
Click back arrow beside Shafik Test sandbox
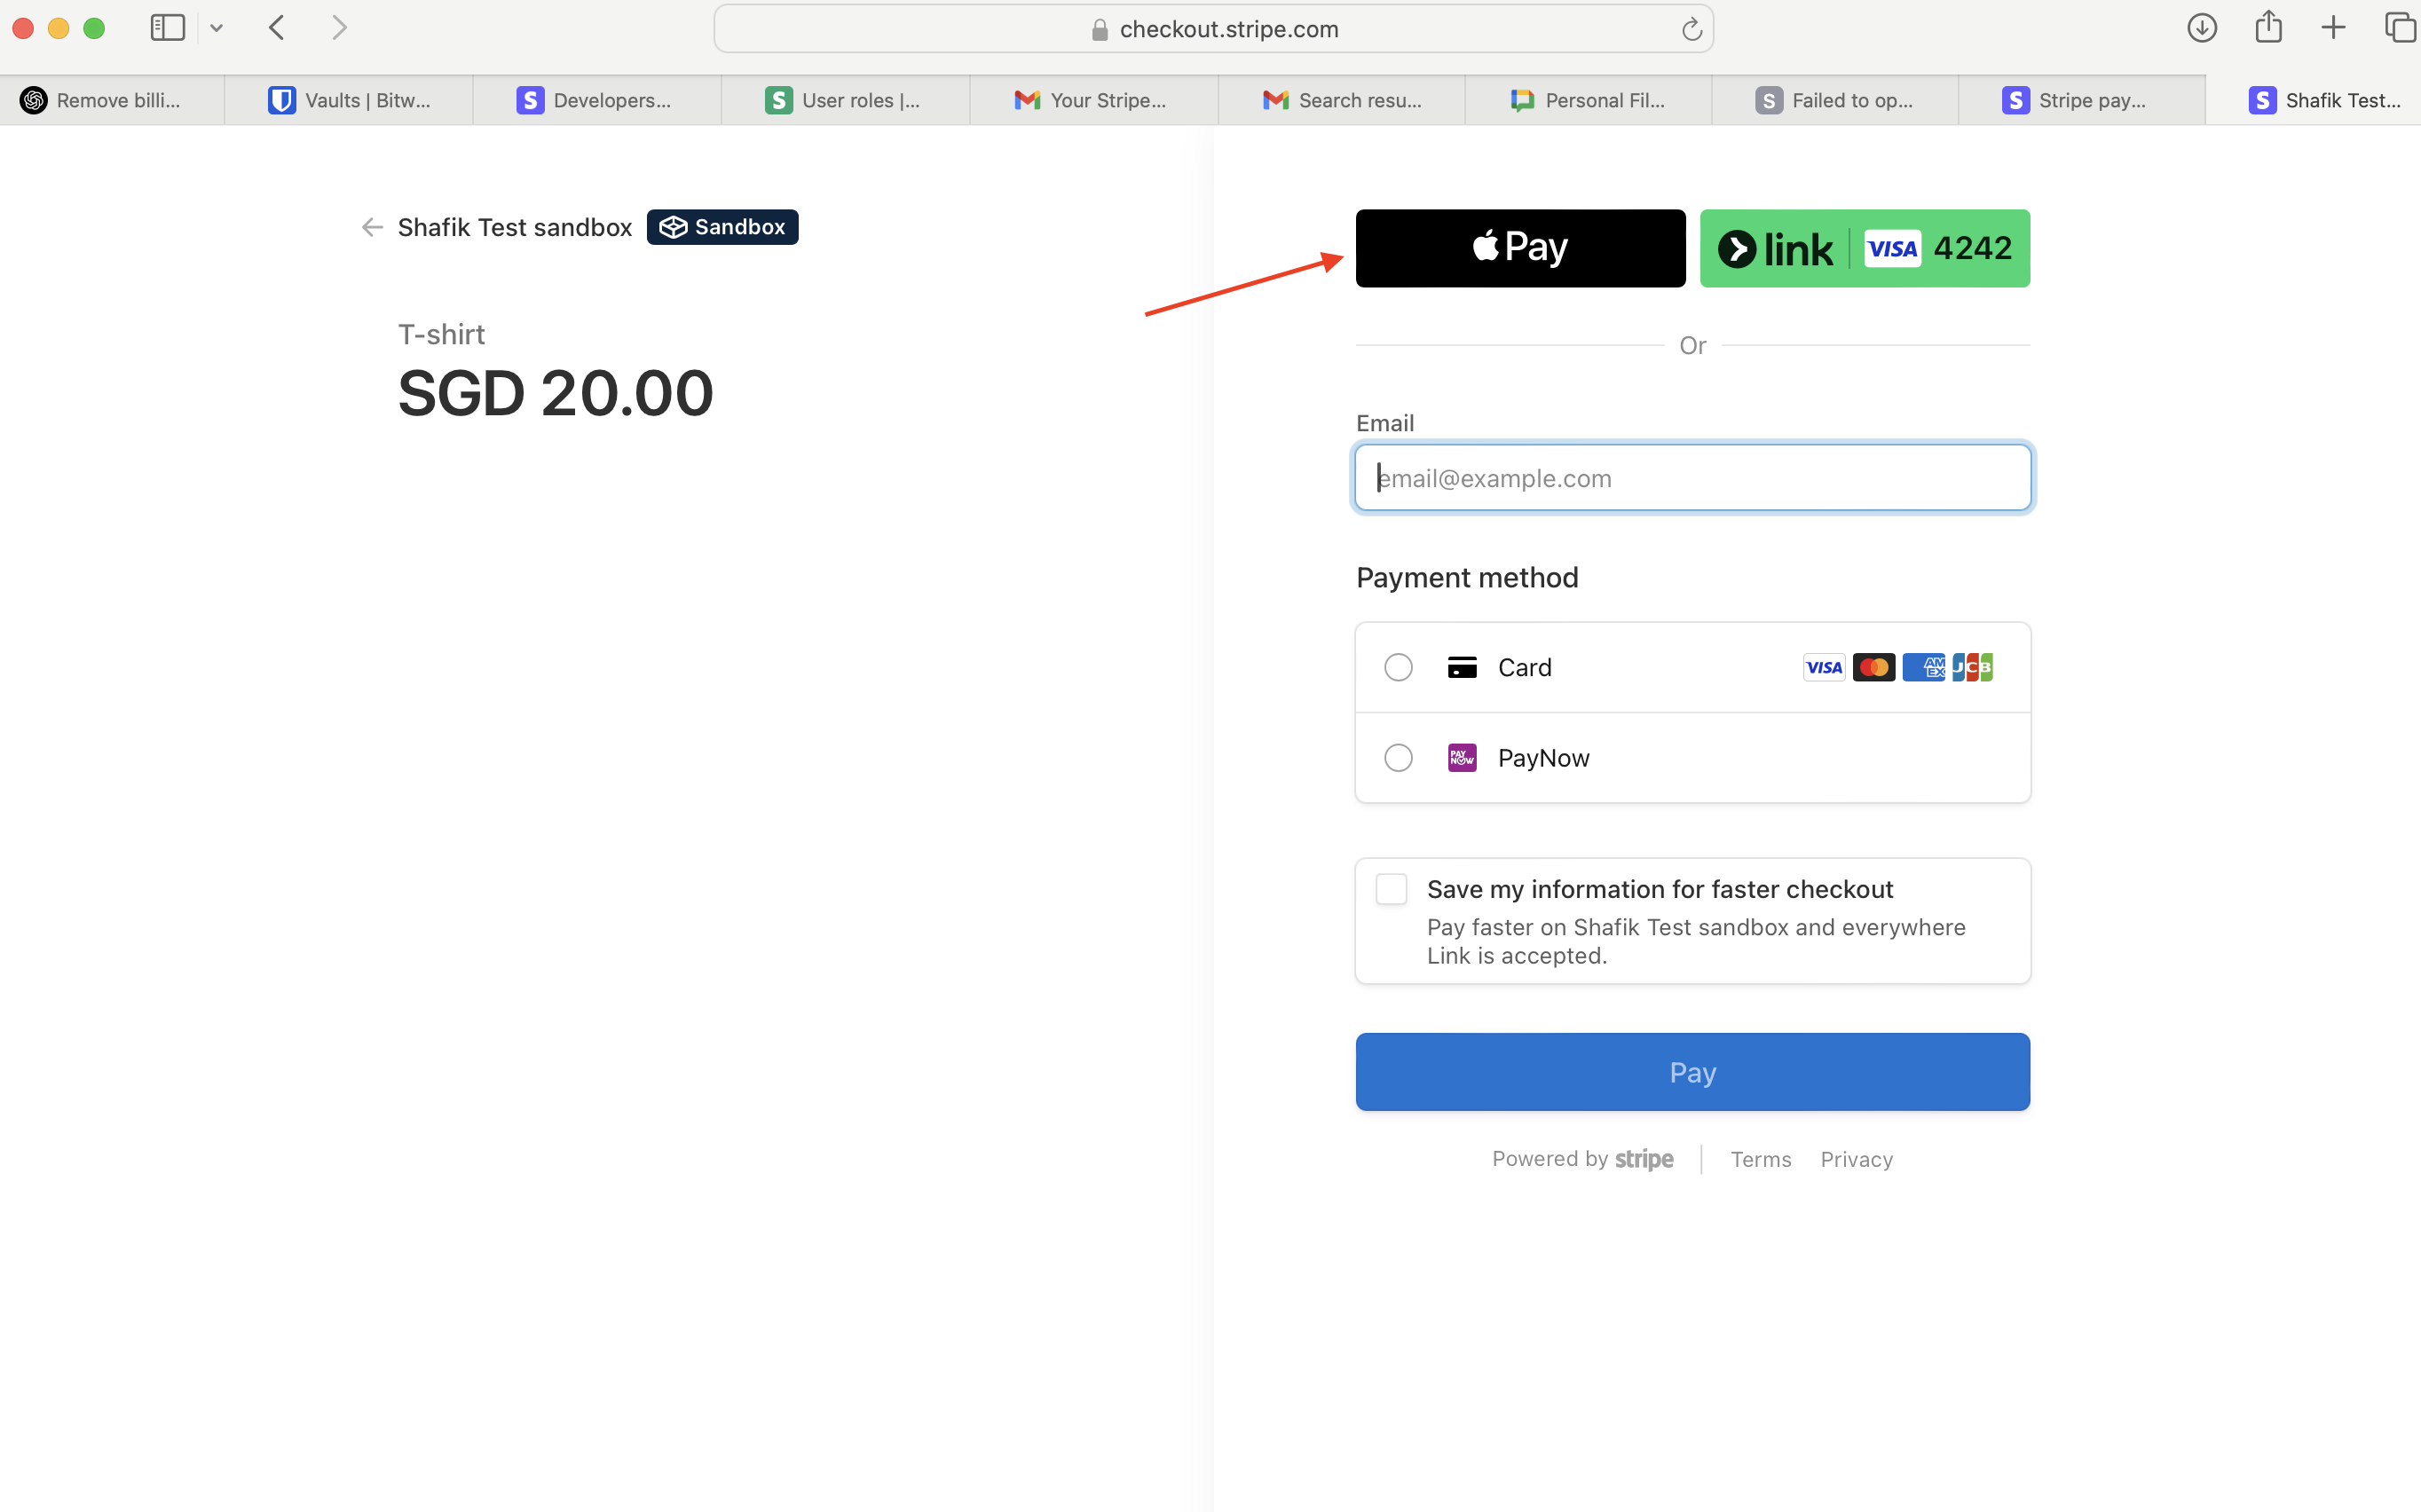pyautogui.click(x=372, y=227)
